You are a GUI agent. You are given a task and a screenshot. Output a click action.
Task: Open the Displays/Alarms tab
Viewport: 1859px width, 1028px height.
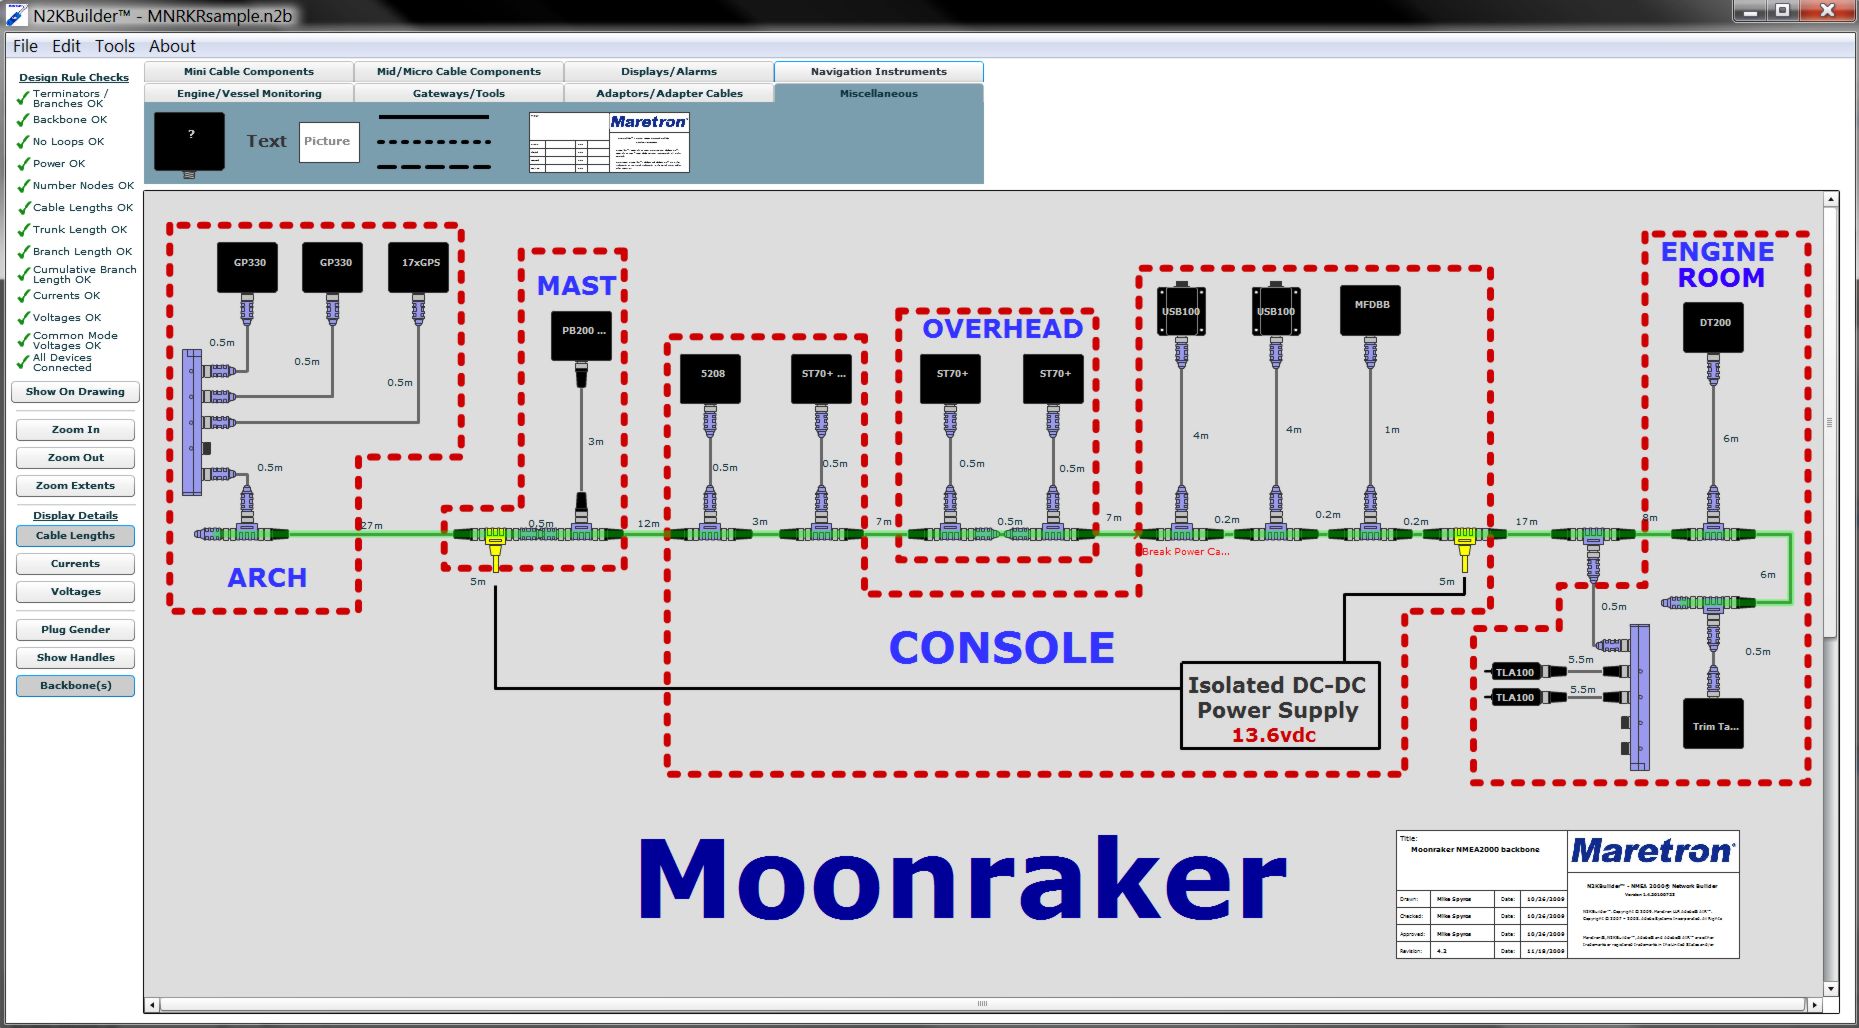(x=669, y=72)
